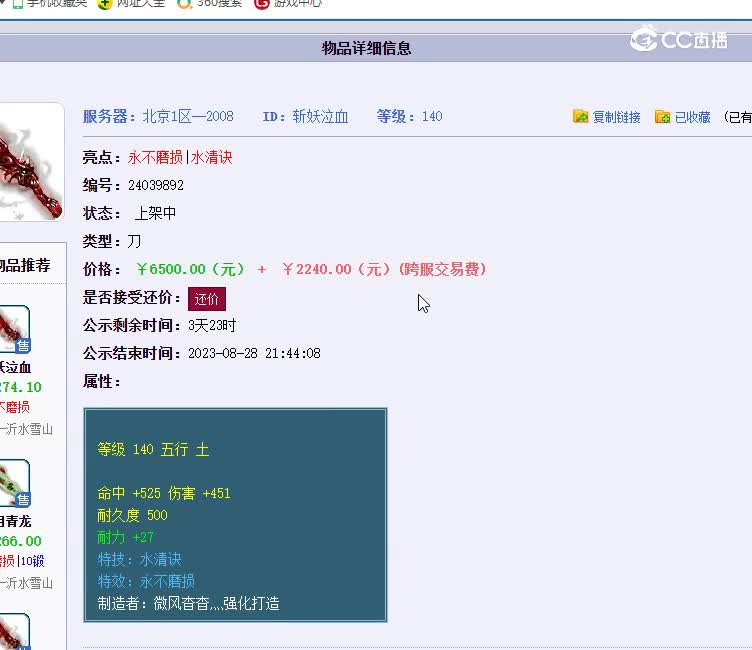
Task: Select the item number 24039892
Action: 156,185
